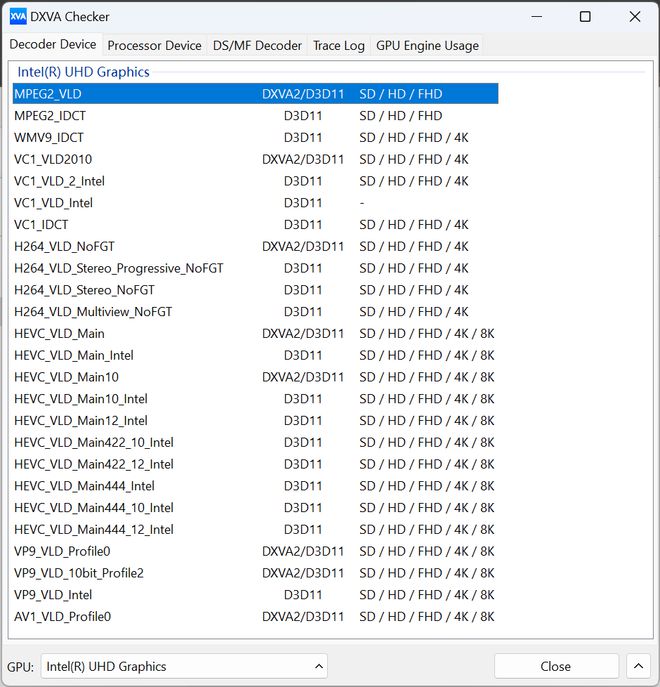The height and width of the screenshot is (687, 660).
Task: Select the AV1_VLD_Profile0 row
Action: [255, 616]
